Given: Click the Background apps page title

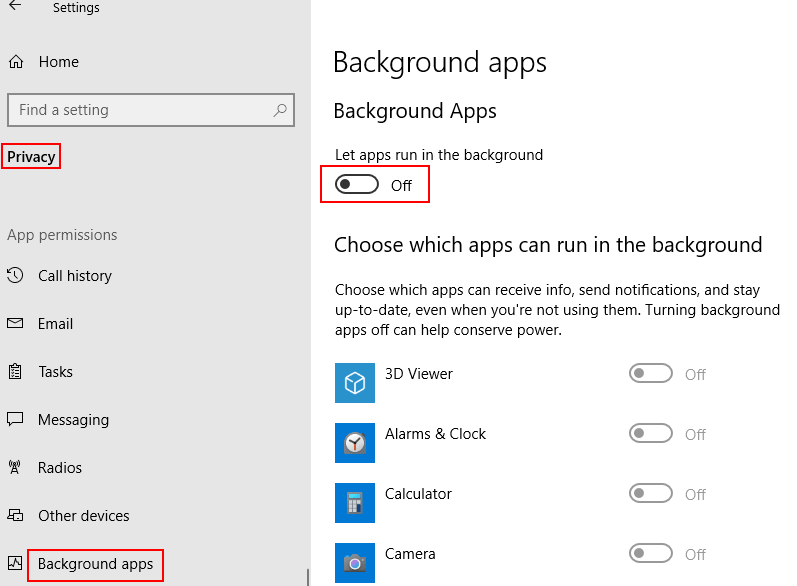Looking at the screenshot, I should pos(440,63).
